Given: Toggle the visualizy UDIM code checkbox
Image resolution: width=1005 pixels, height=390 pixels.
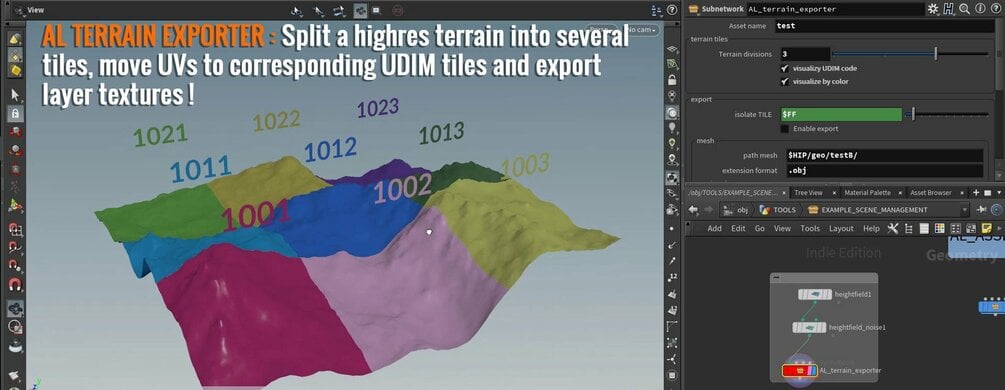Looking at the screenshot, I should (x=785, y=68).
